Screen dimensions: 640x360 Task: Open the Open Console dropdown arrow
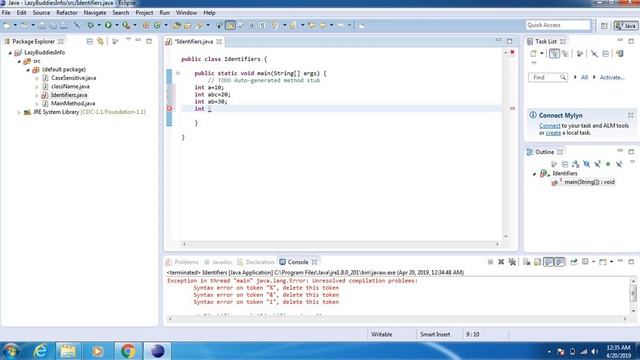[x=611, y=262]
